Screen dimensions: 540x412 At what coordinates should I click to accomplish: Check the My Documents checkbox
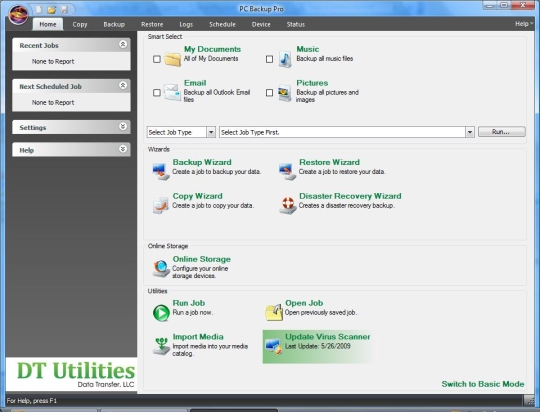pos(157,59)
